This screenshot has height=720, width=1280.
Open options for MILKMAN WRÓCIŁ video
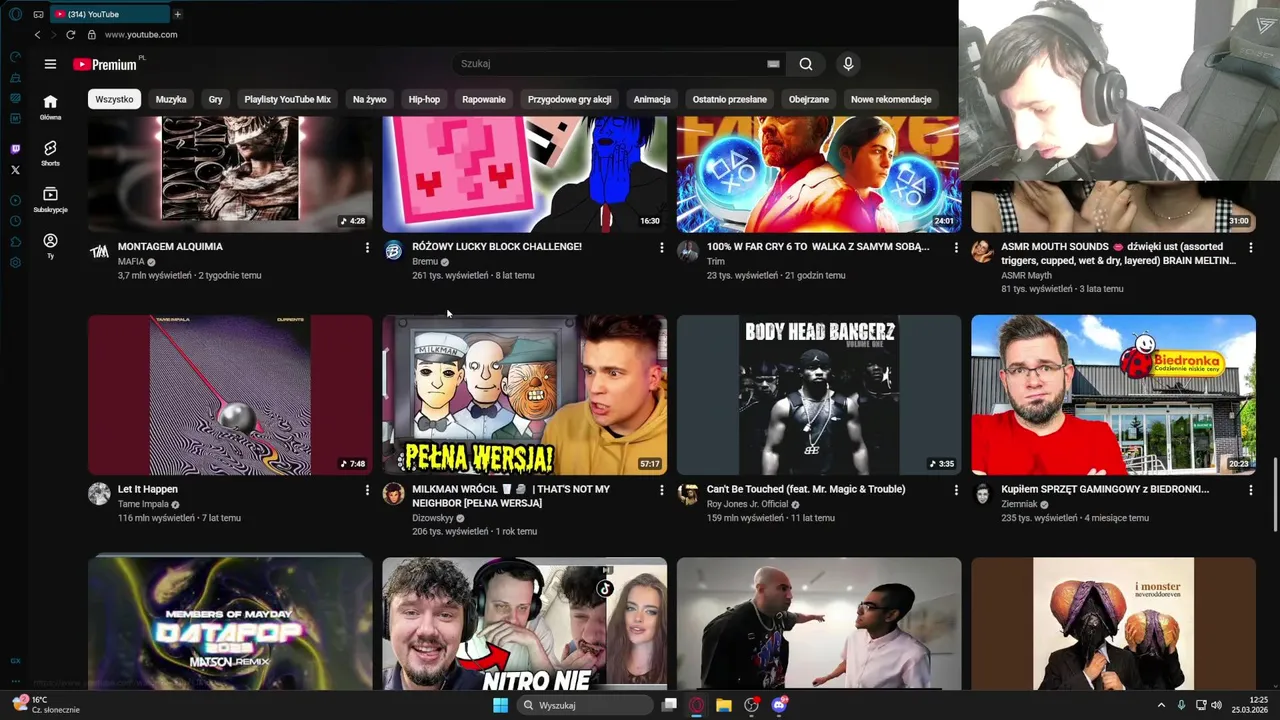coord(661,490)
